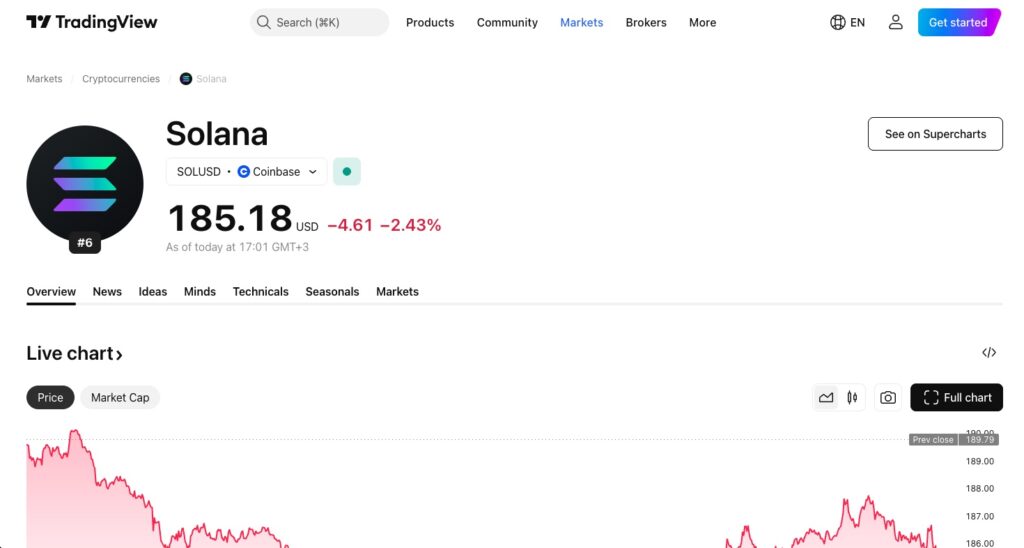This screenshot has height=548, width=1024.
Task: Click the Solana breadcrumb icon
Action: point(186,78)
